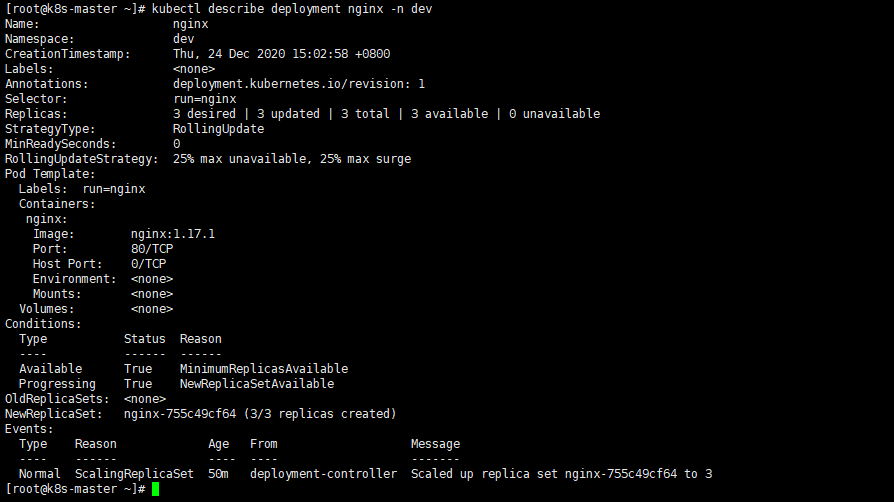Click the NewReplicaSet name nginx-755c49cf64
Screen dimensions: 894x502
point(180,414)
